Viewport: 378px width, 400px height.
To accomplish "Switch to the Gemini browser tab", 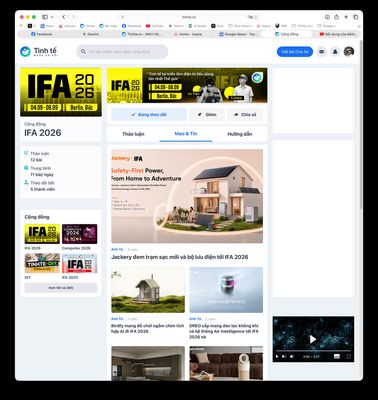I will tap(91, 34).
